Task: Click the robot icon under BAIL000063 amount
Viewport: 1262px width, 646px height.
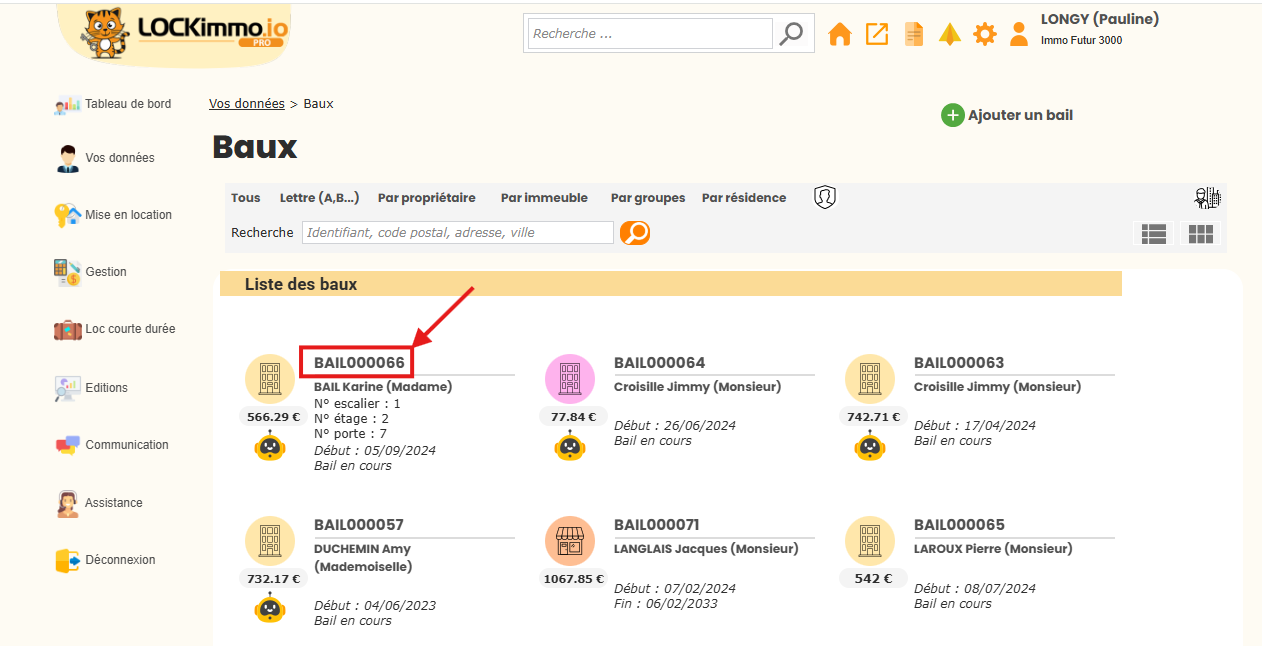Action: pos(870,445)
